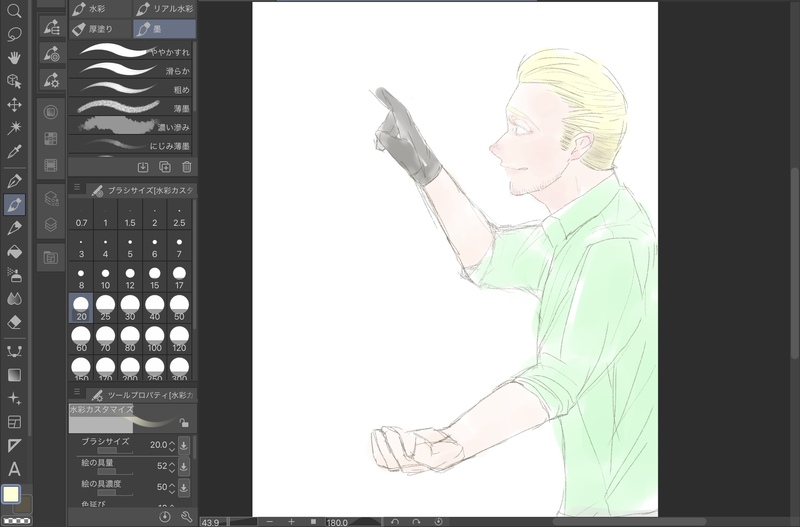
Task: Open the ブラシサイズ panel hamburger menu
Action: pyautogui.click(x=77, y=187)
